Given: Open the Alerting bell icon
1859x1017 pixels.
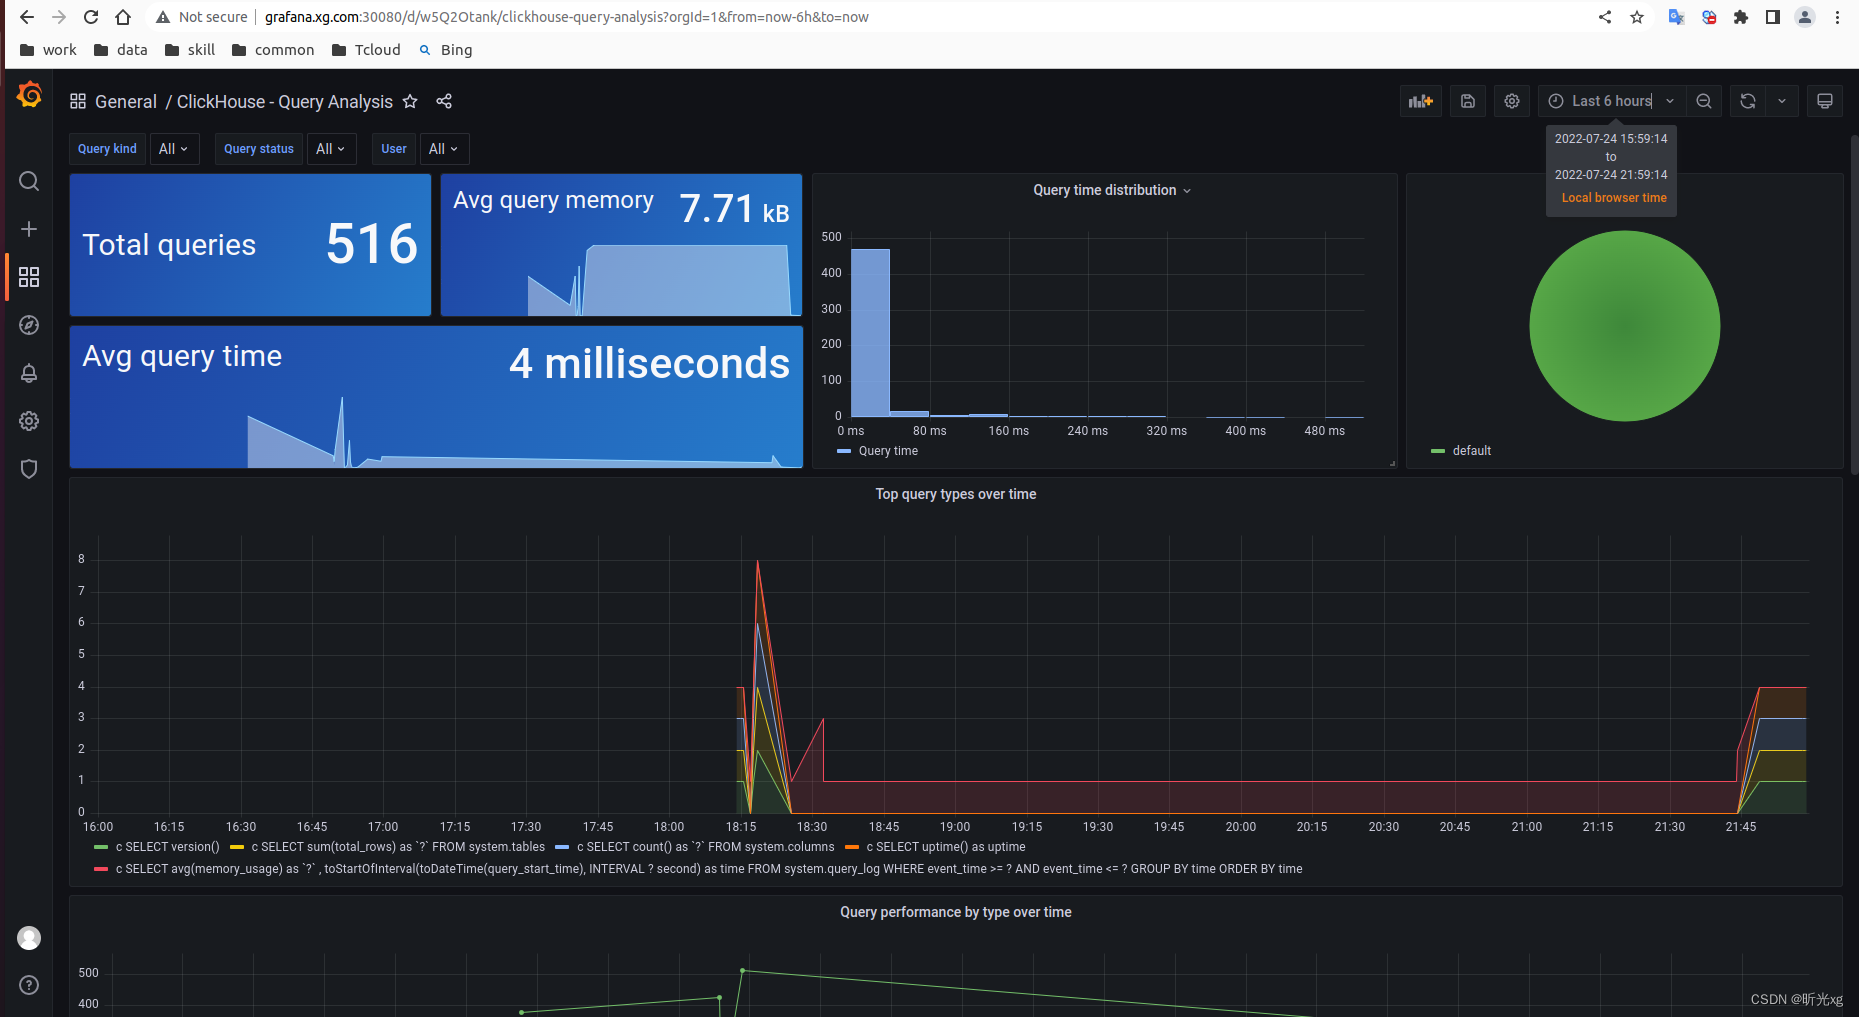Looking at the screenshot, I should (29, 373).
